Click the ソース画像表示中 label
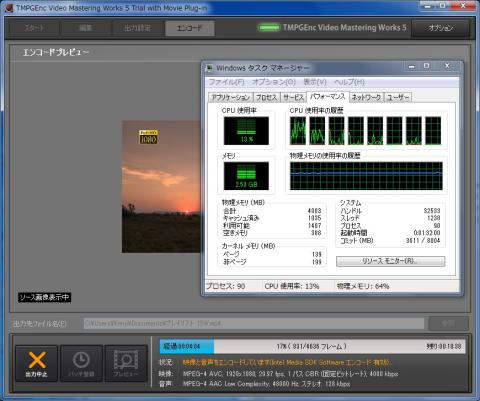This screenshot has width=480, height=401. tap(44, 297)
